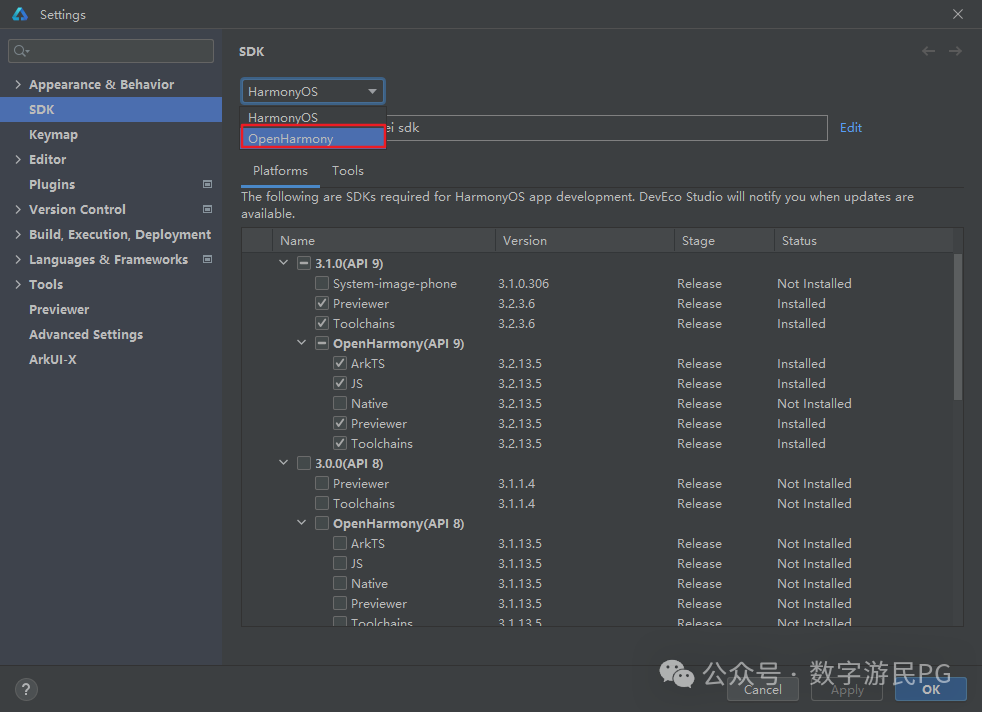Toggle the OpenHarmony(API 9) group checkbox
Viewport: 982px width, 712px height.
(x=322, y=343)
